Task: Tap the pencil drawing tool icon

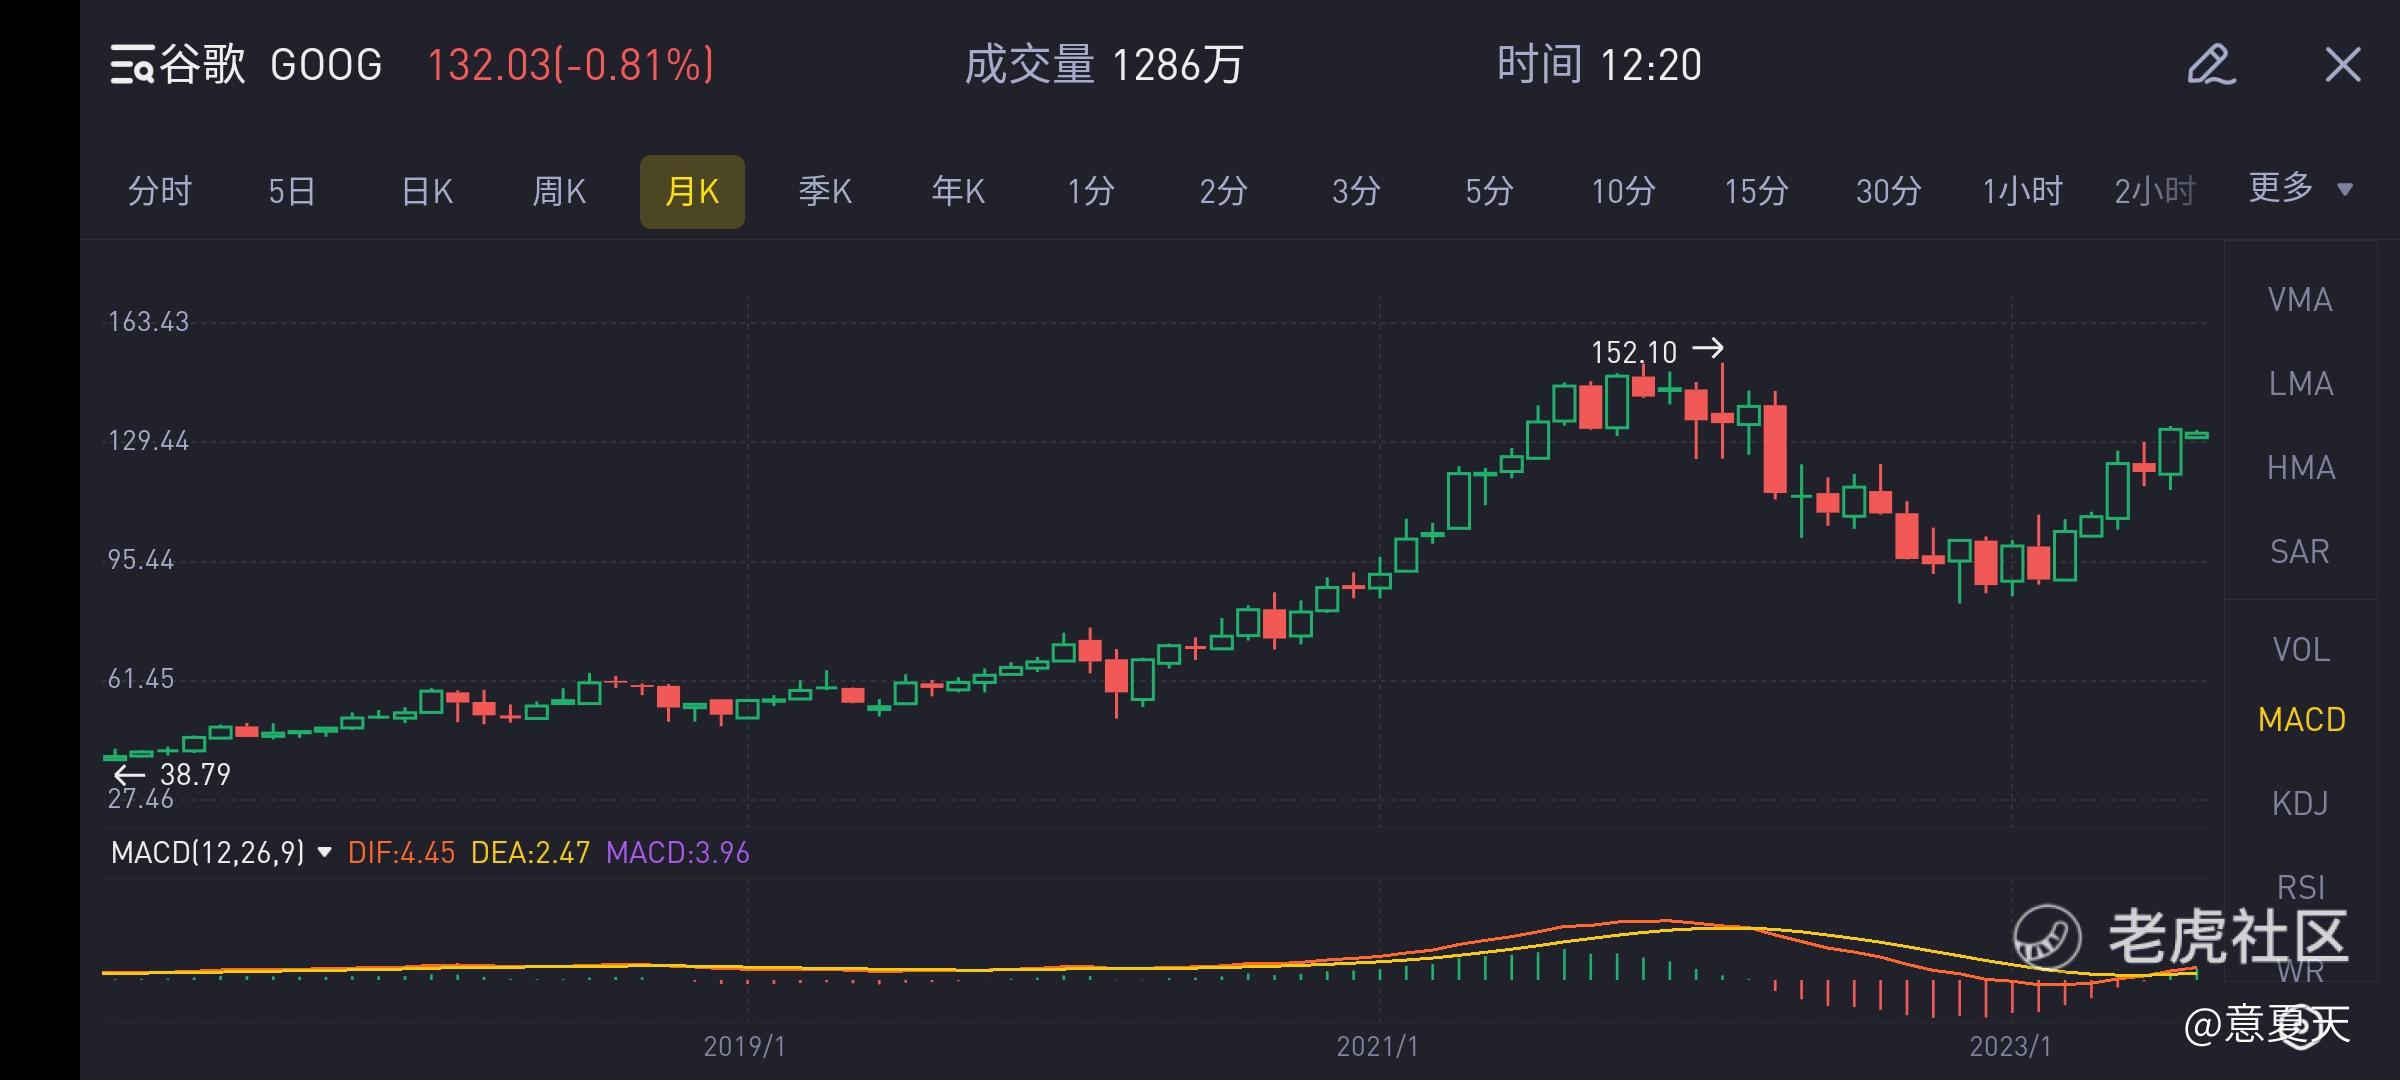Action: pos(2210,66)
